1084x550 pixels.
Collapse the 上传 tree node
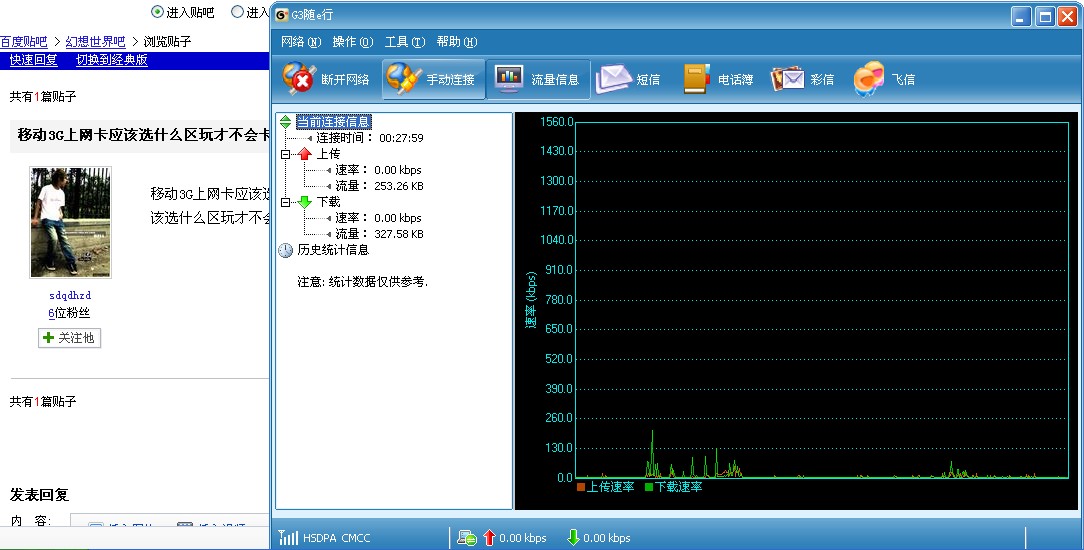286,154
